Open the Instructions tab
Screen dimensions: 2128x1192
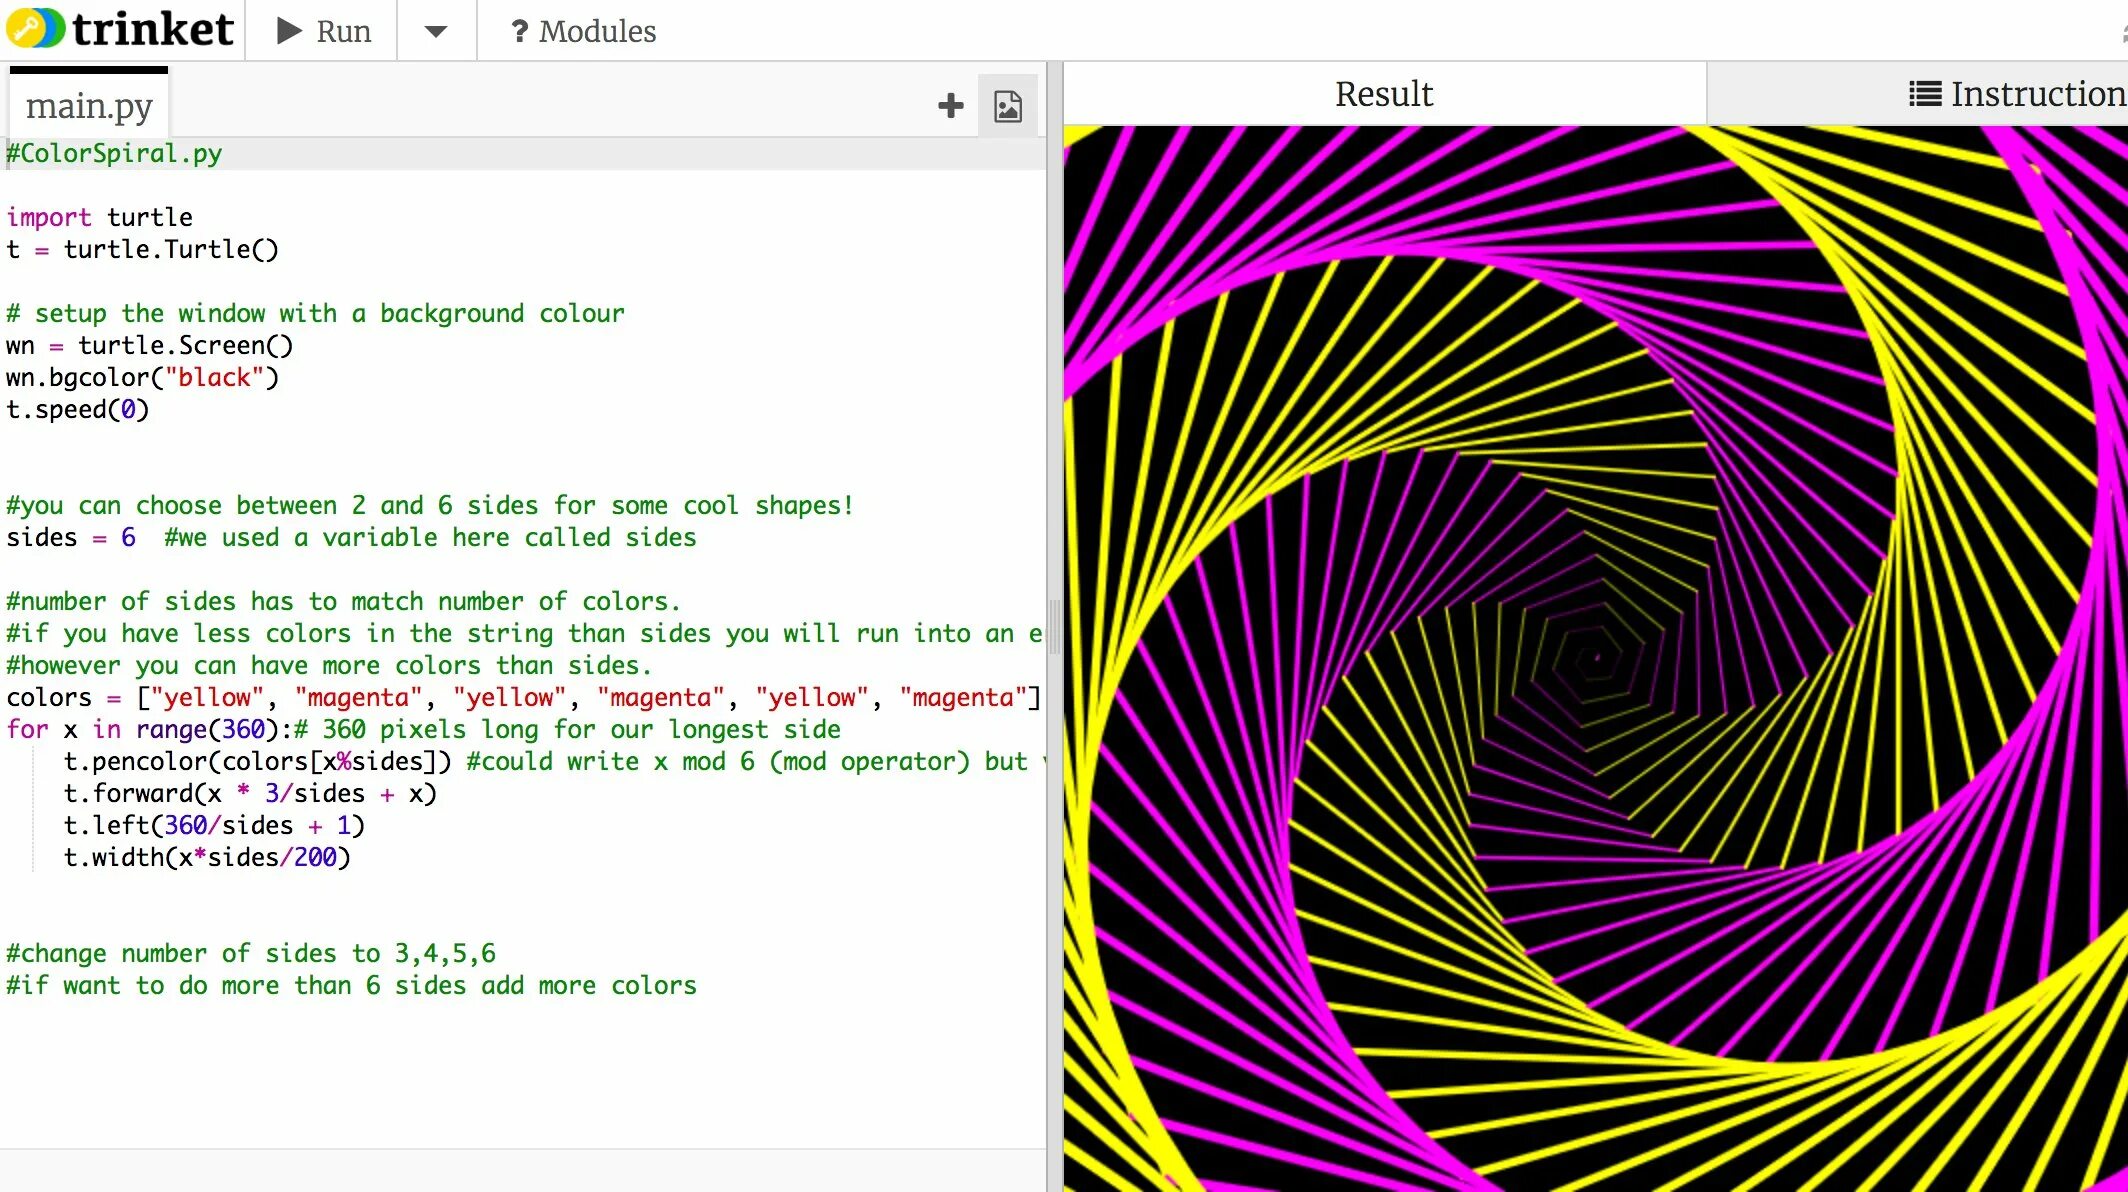click(2015, 94)
